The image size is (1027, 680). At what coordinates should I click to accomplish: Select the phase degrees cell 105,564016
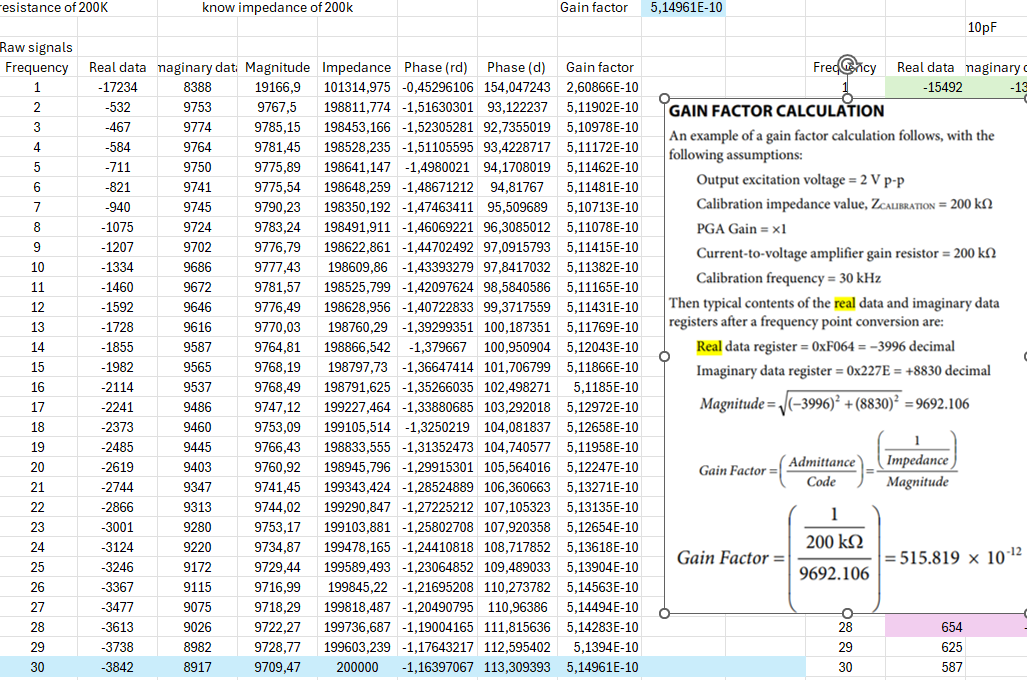[x=517, y=467]
